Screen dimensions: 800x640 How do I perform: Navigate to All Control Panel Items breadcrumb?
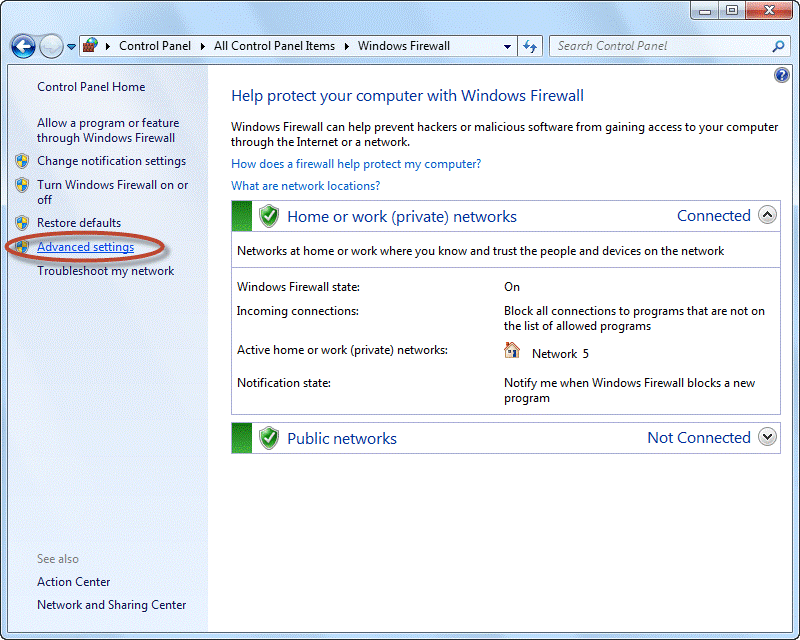274,46
